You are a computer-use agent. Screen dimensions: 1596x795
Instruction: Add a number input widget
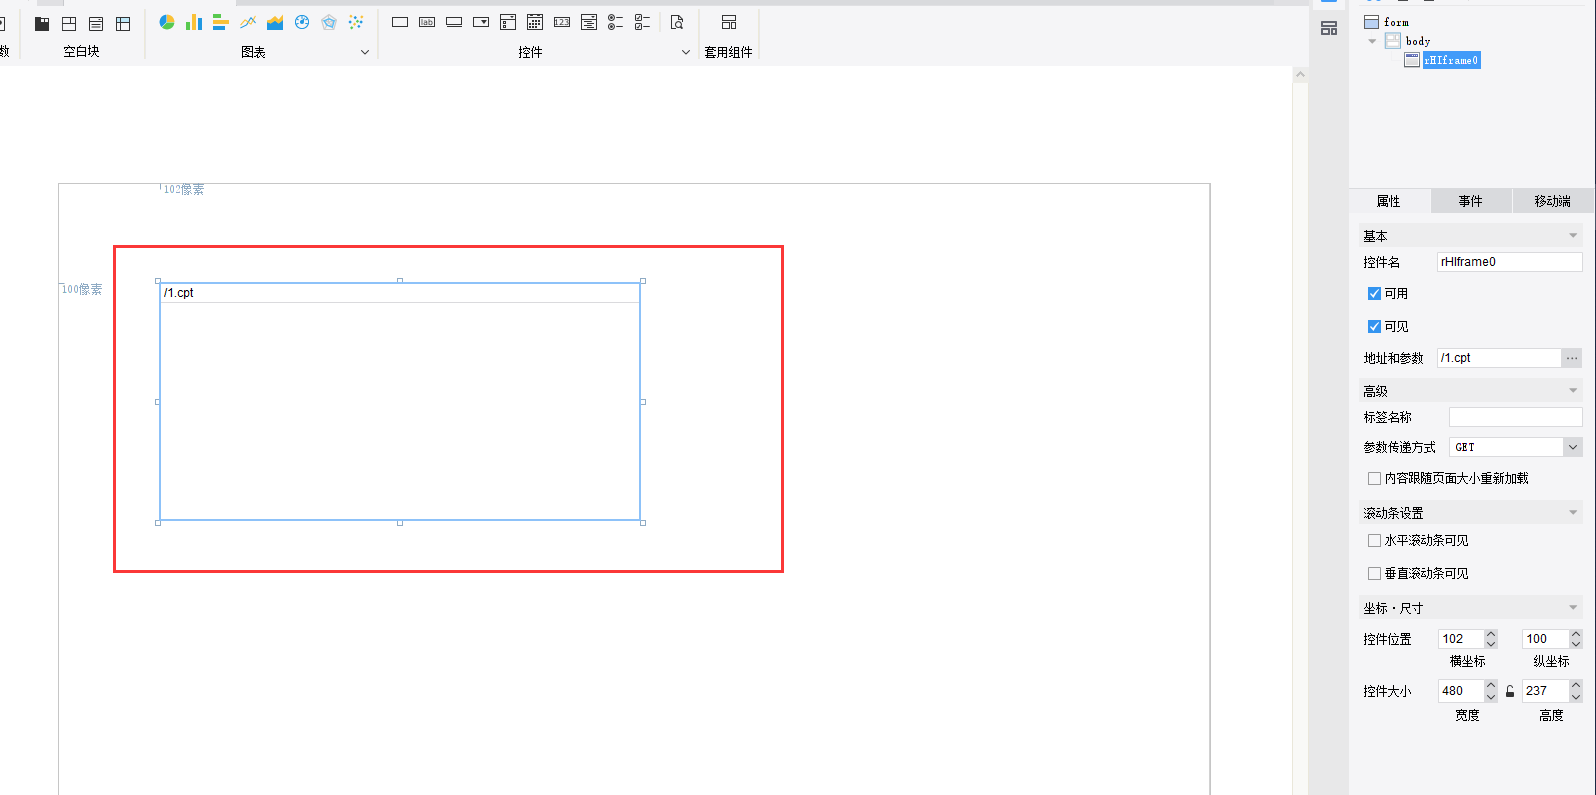[562, 22]
